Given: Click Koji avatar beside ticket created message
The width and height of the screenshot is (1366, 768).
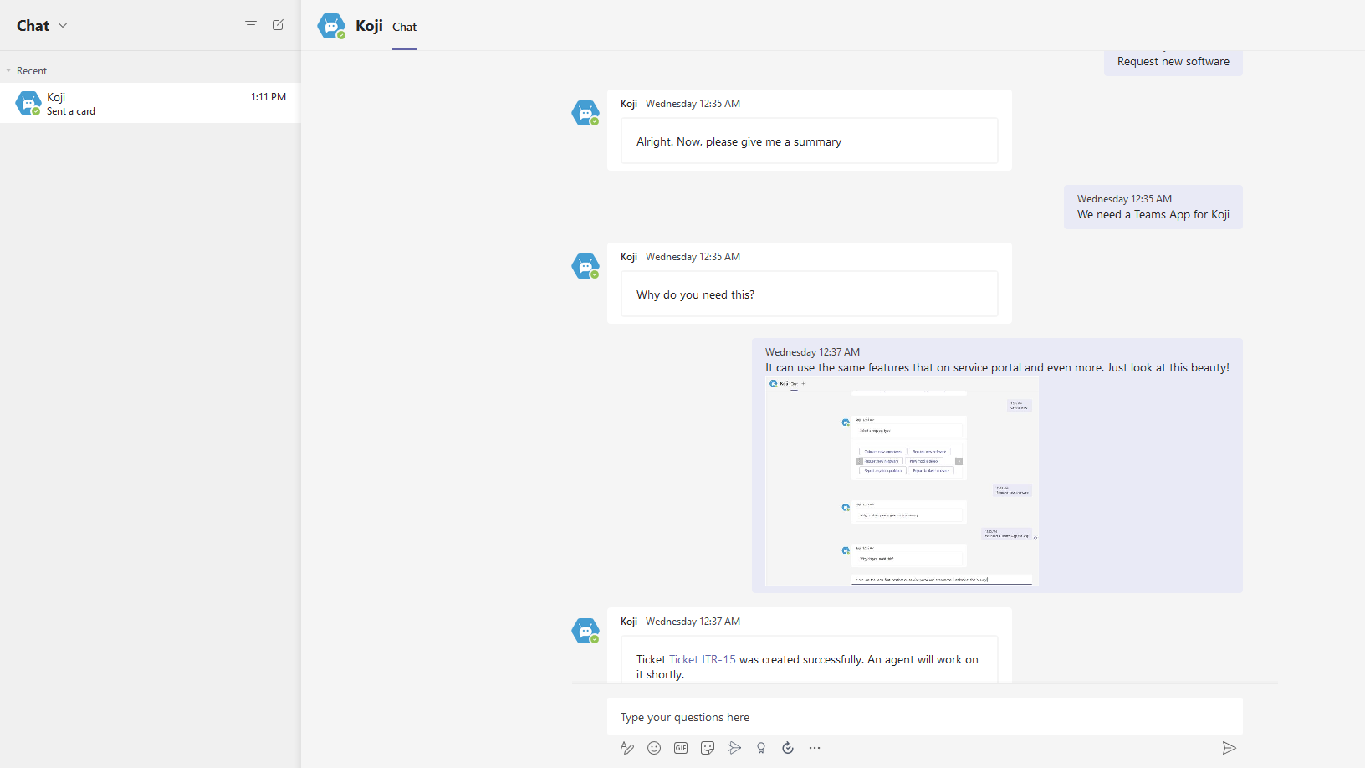Looking at the screenshot, I should click(x=585, y=630).
